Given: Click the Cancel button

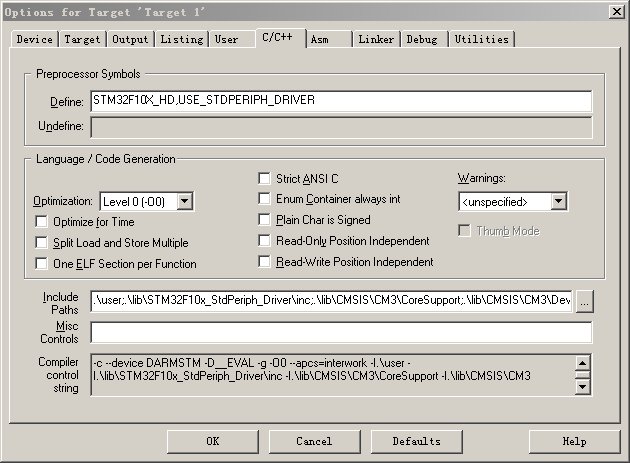Looking at the screenshot, I should point(314,441).
